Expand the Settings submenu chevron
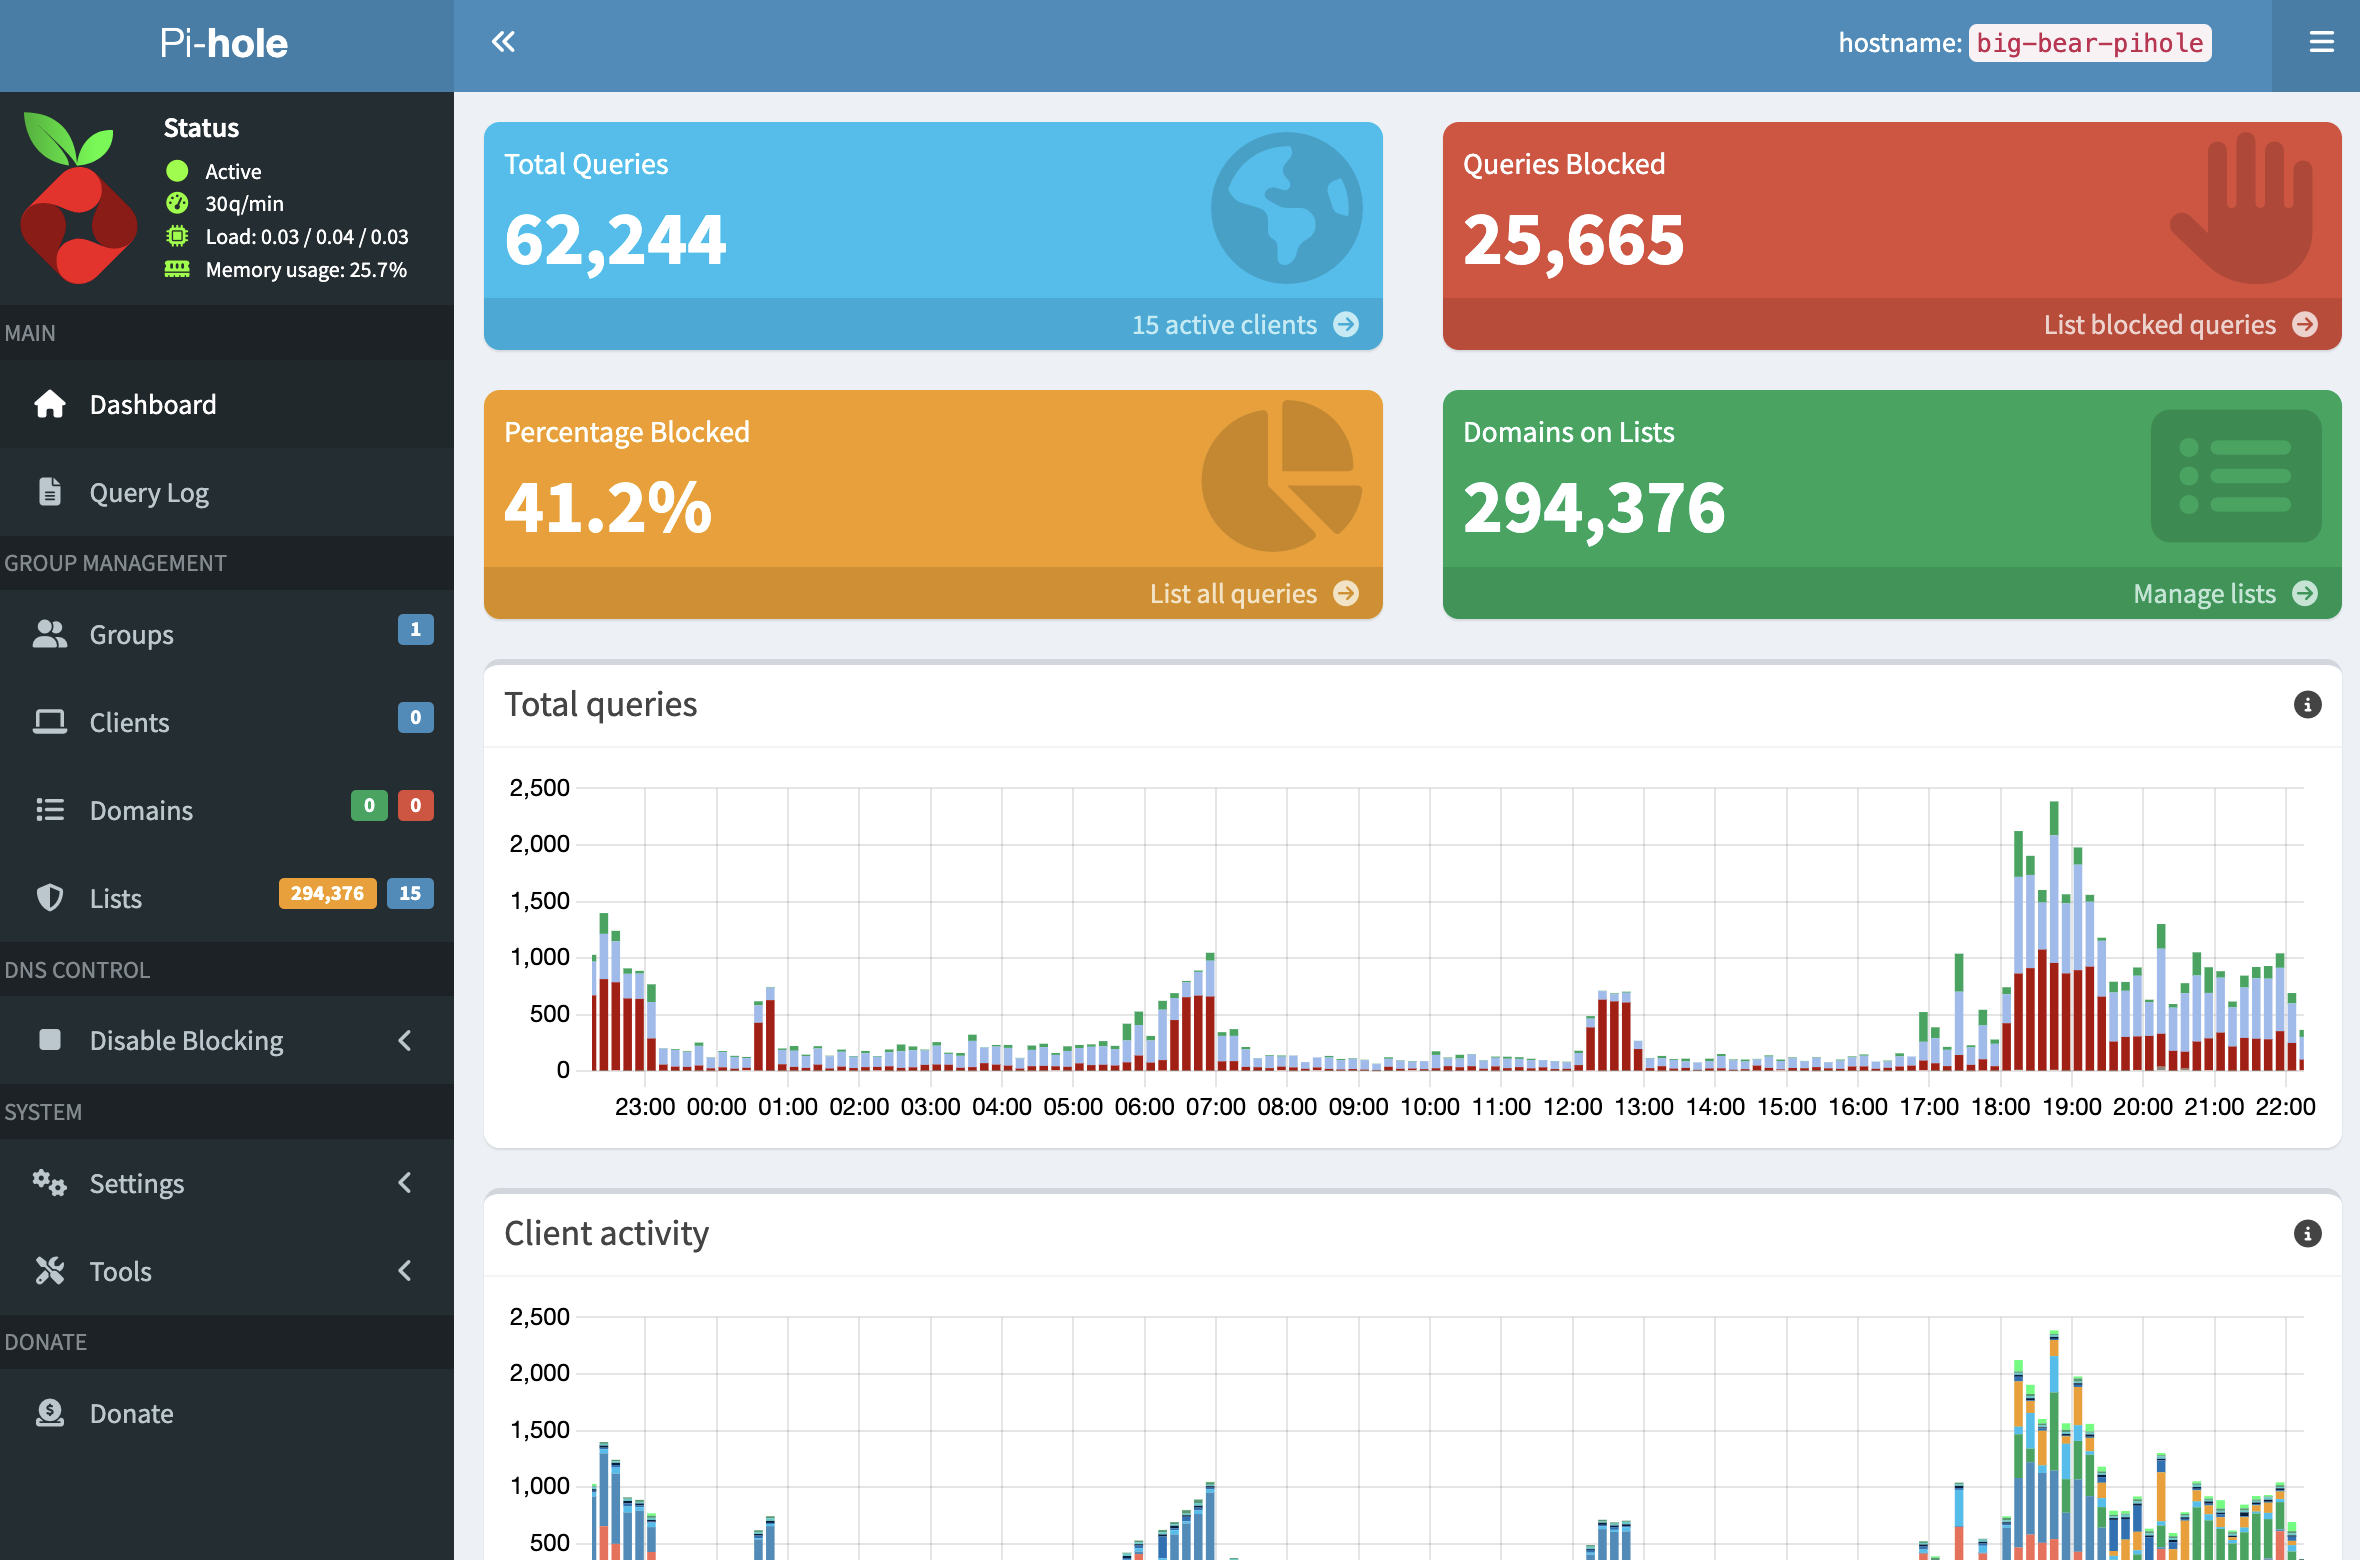This screenshot has height=1560, width=2360. tap(404, 1183)
